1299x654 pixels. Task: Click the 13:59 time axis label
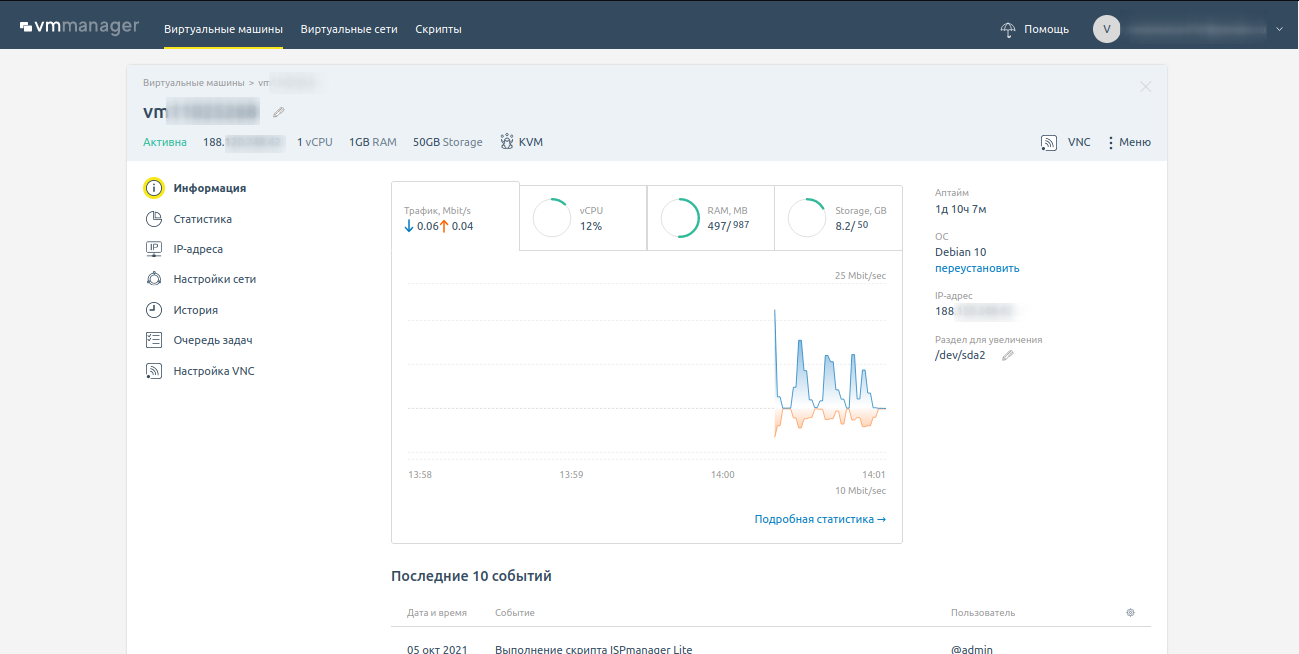tap(571, 474)
